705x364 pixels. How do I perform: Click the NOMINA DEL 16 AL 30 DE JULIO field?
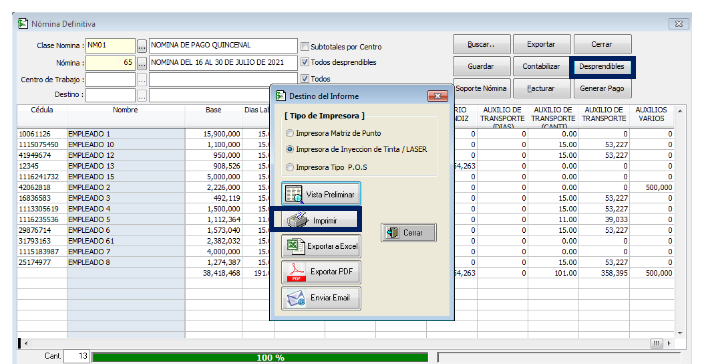click(x=223, y=62)
